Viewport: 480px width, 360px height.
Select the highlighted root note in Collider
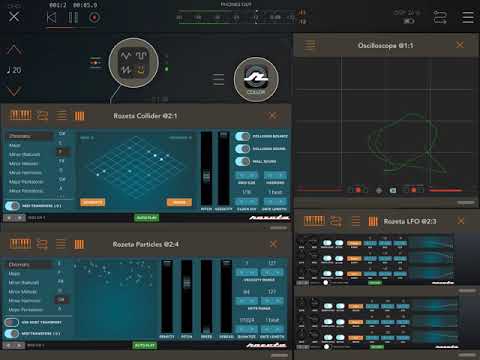[x=62, y=152]
